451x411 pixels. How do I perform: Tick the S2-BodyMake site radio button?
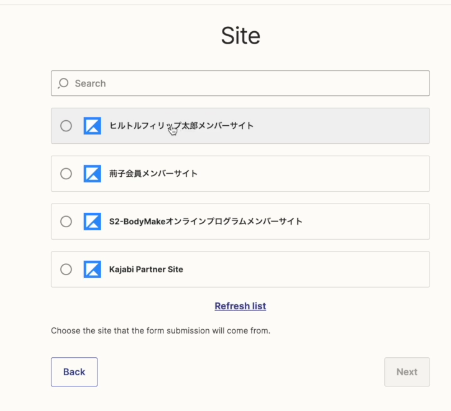click(66, 221)
